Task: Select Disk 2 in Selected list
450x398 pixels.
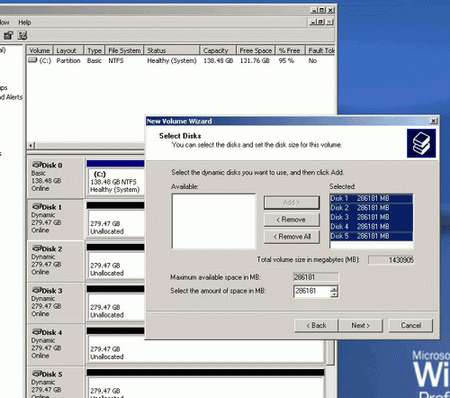Action: tap(371, 208)
